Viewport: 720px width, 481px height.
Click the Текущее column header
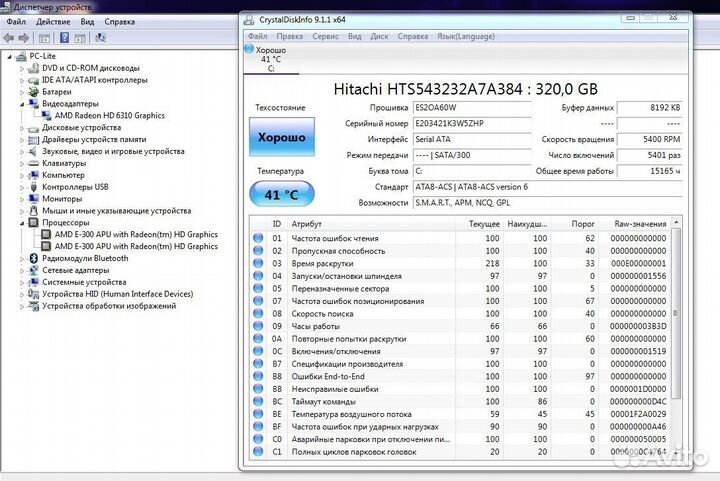click(479, 224)
